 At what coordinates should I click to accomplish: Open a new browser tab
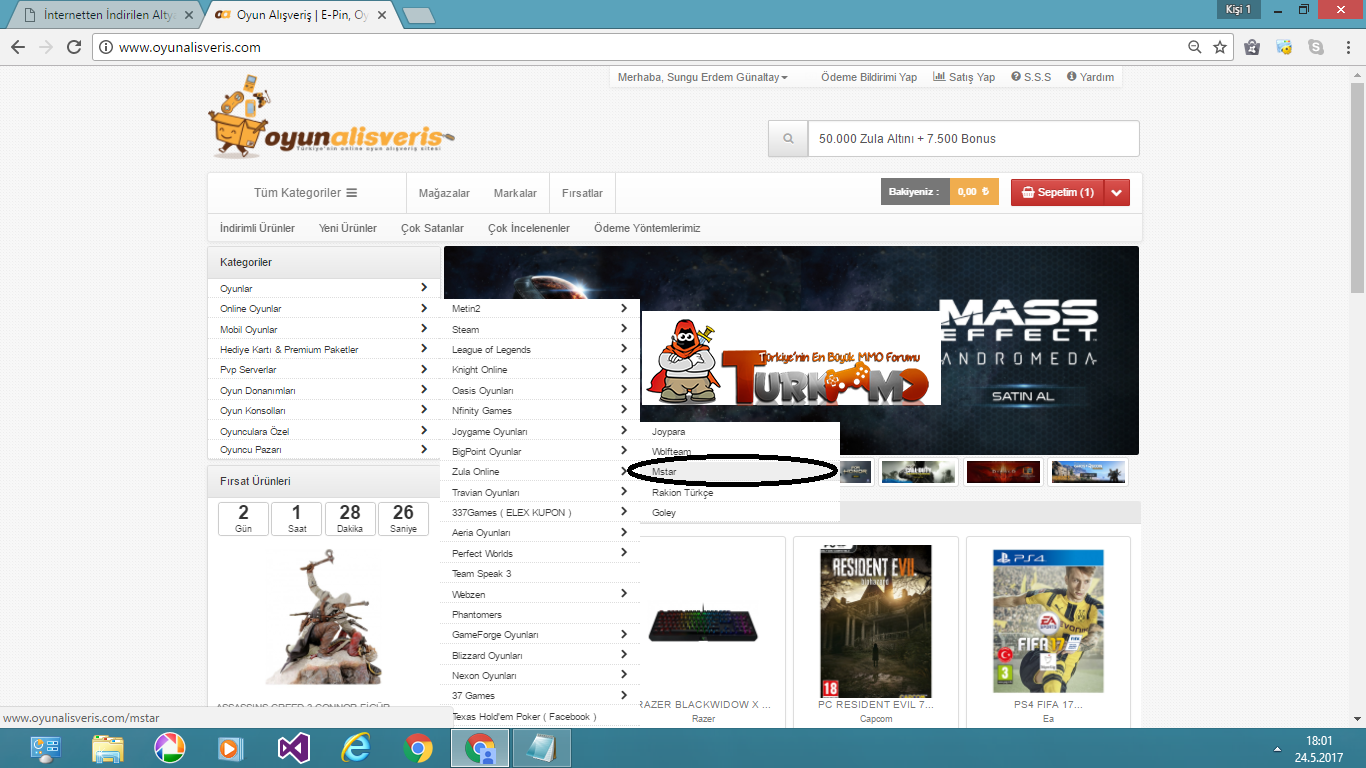point(418,15)
